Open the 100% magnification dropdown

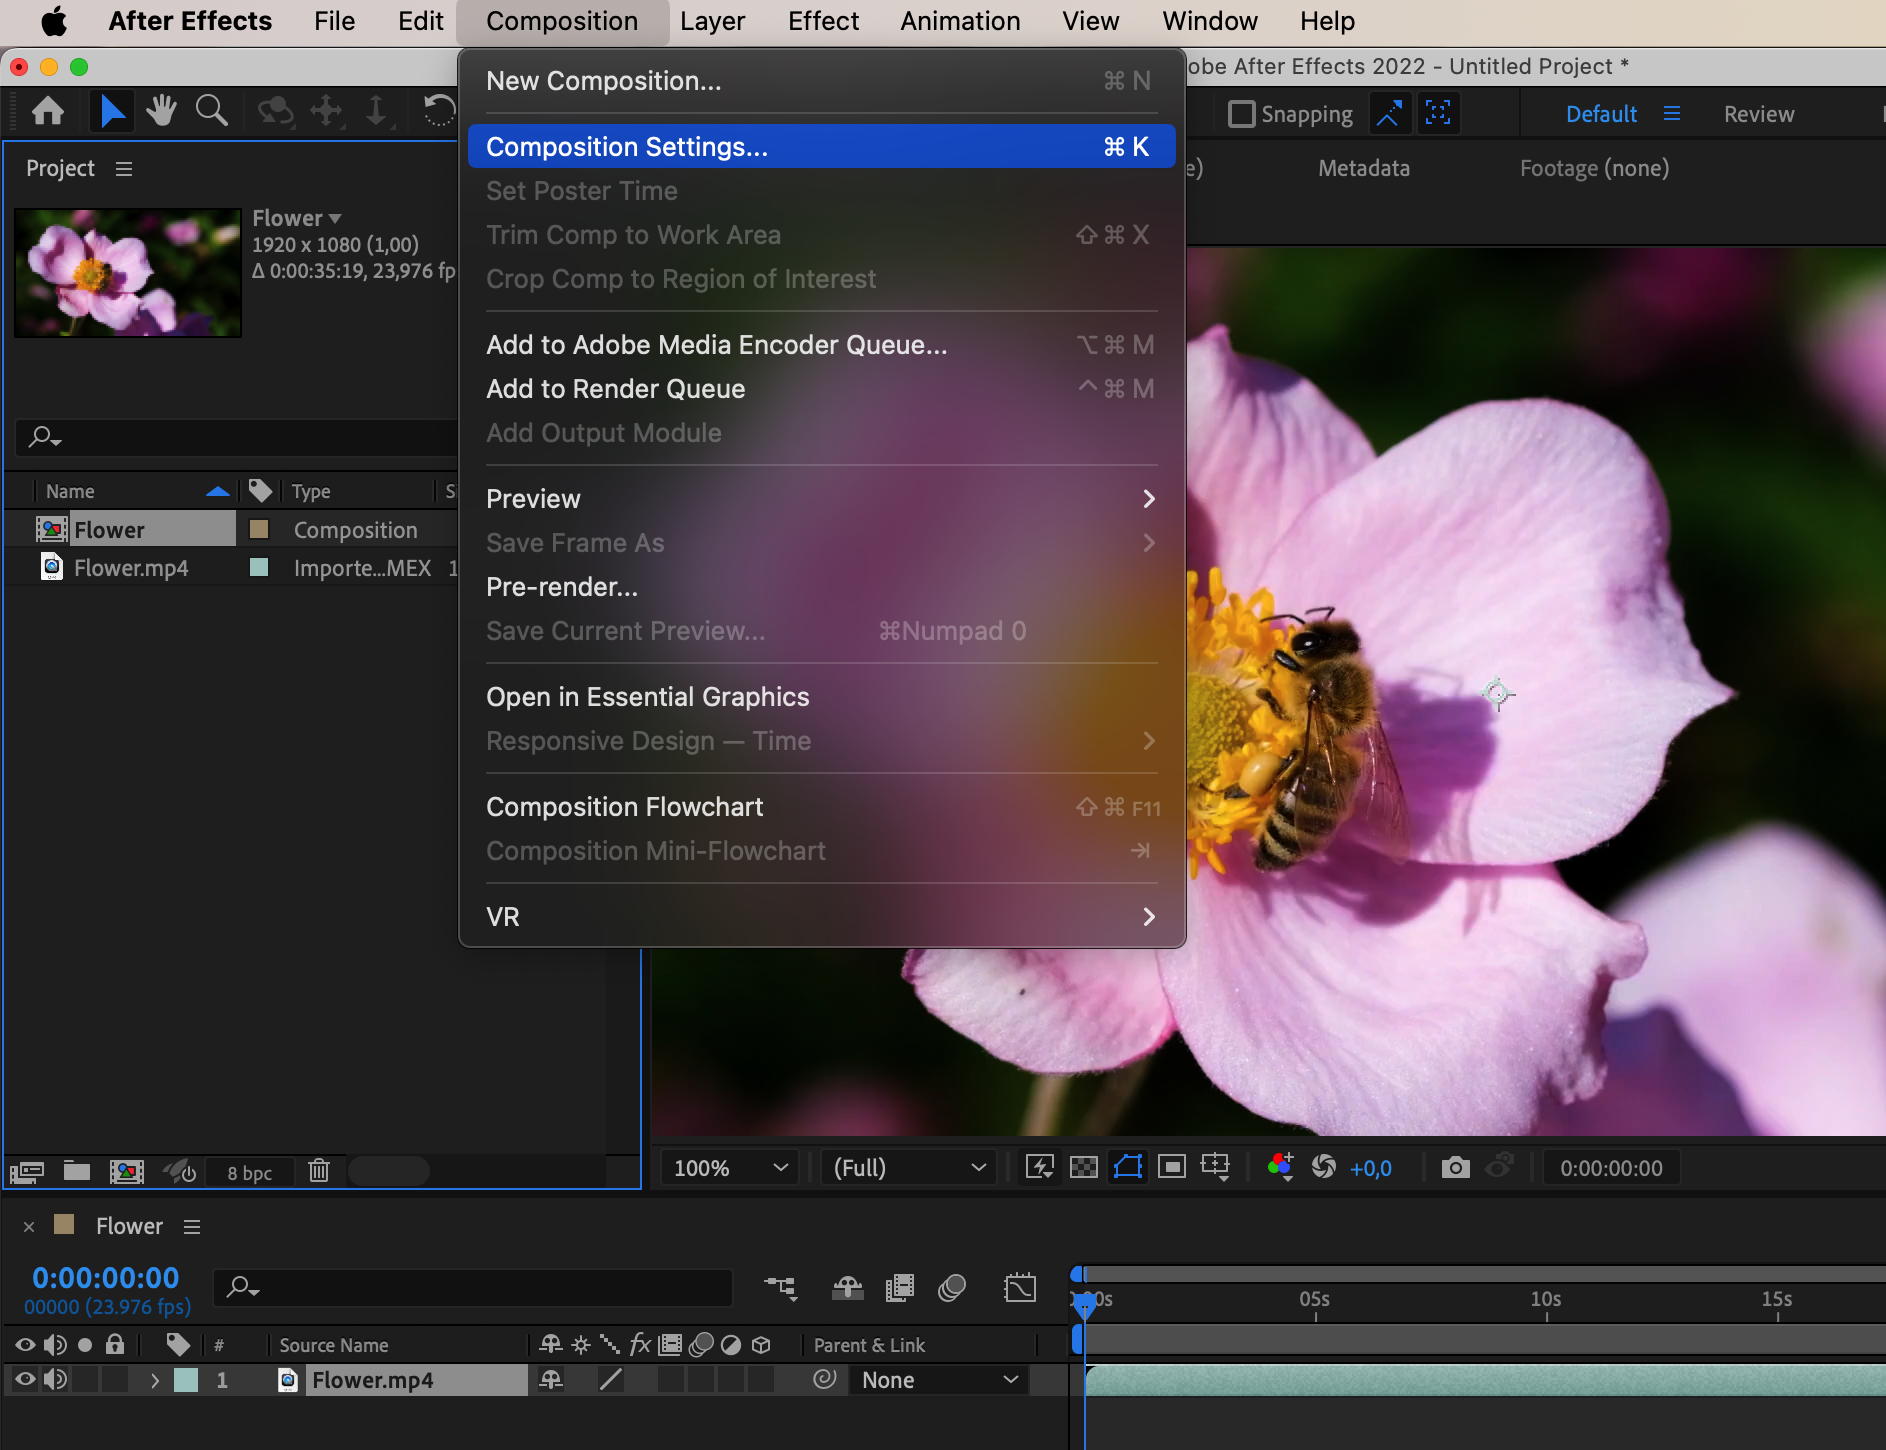tap(730, 1167)
